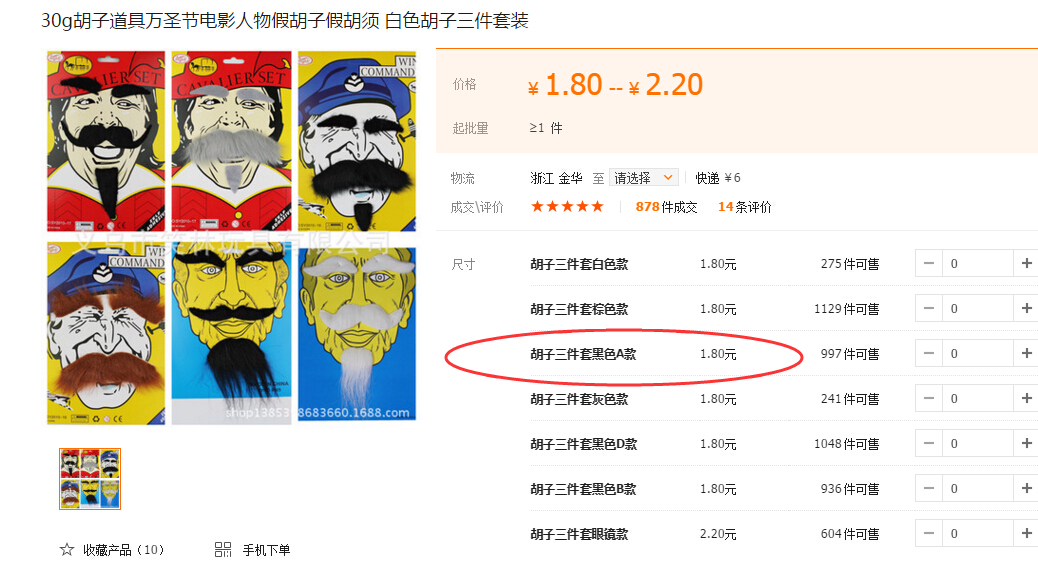Open the 878件成交 sales records

point(666,207)
